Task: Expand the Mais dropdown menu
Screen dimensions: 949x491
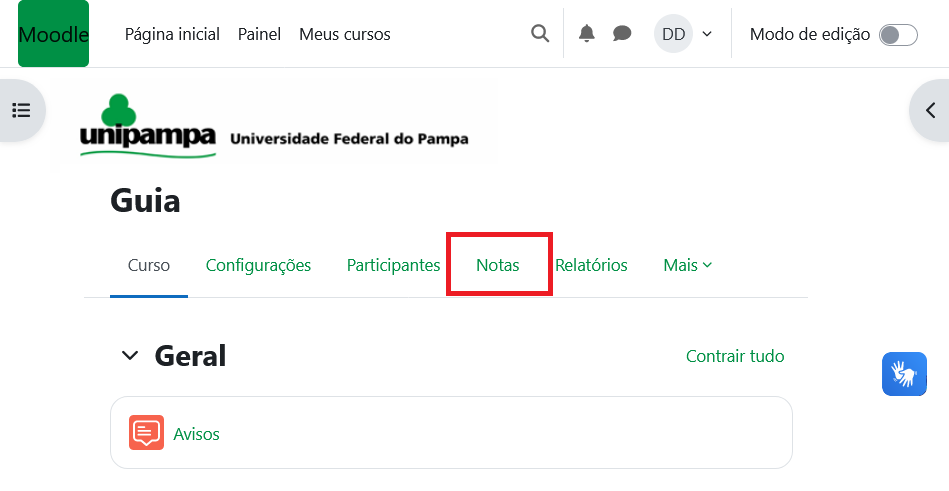Action: [x=688, y=265]
